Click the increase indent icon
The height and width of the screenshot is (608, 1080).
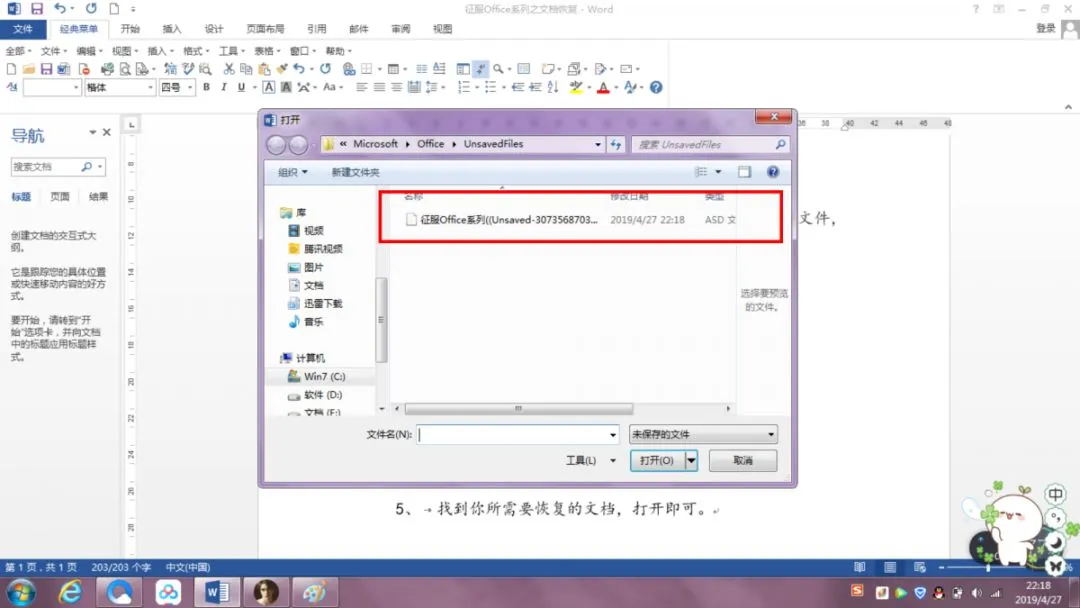(x=535, y=87)
